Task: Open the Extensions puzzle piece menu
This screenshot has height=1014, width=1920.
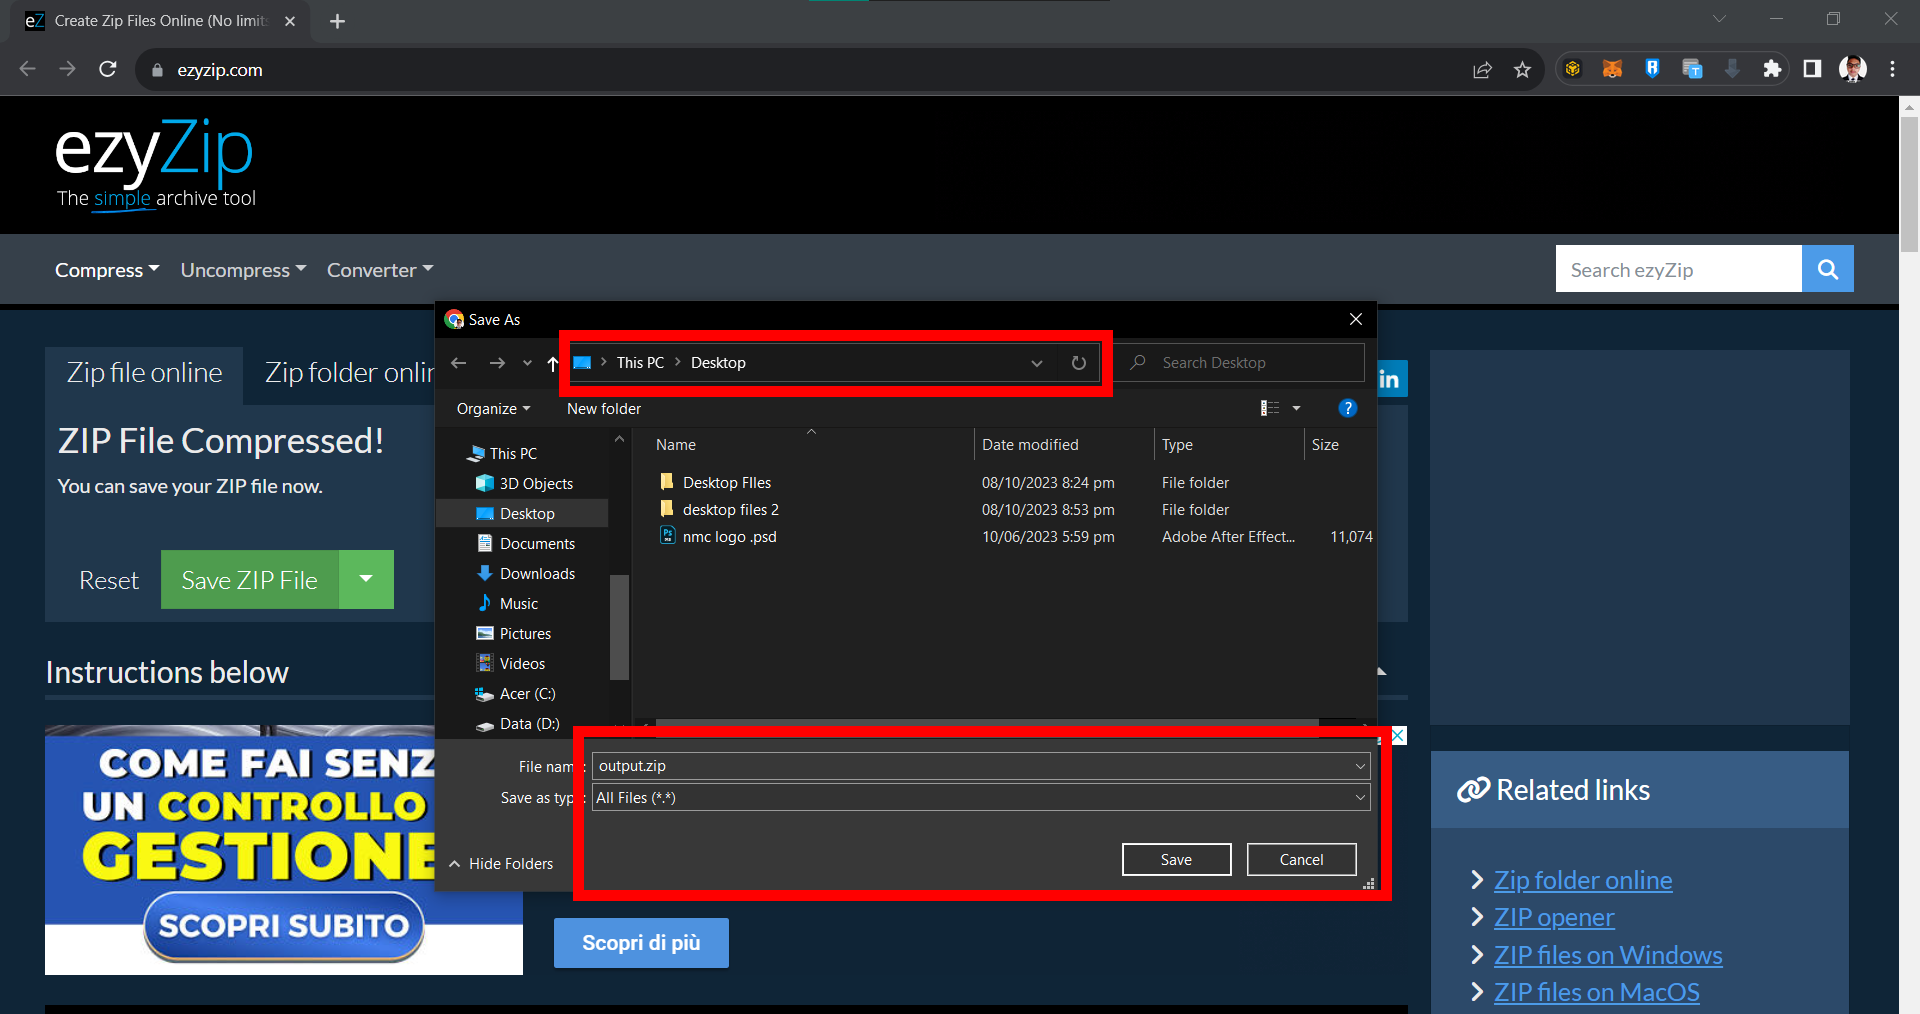Action: click(1772, 69)
